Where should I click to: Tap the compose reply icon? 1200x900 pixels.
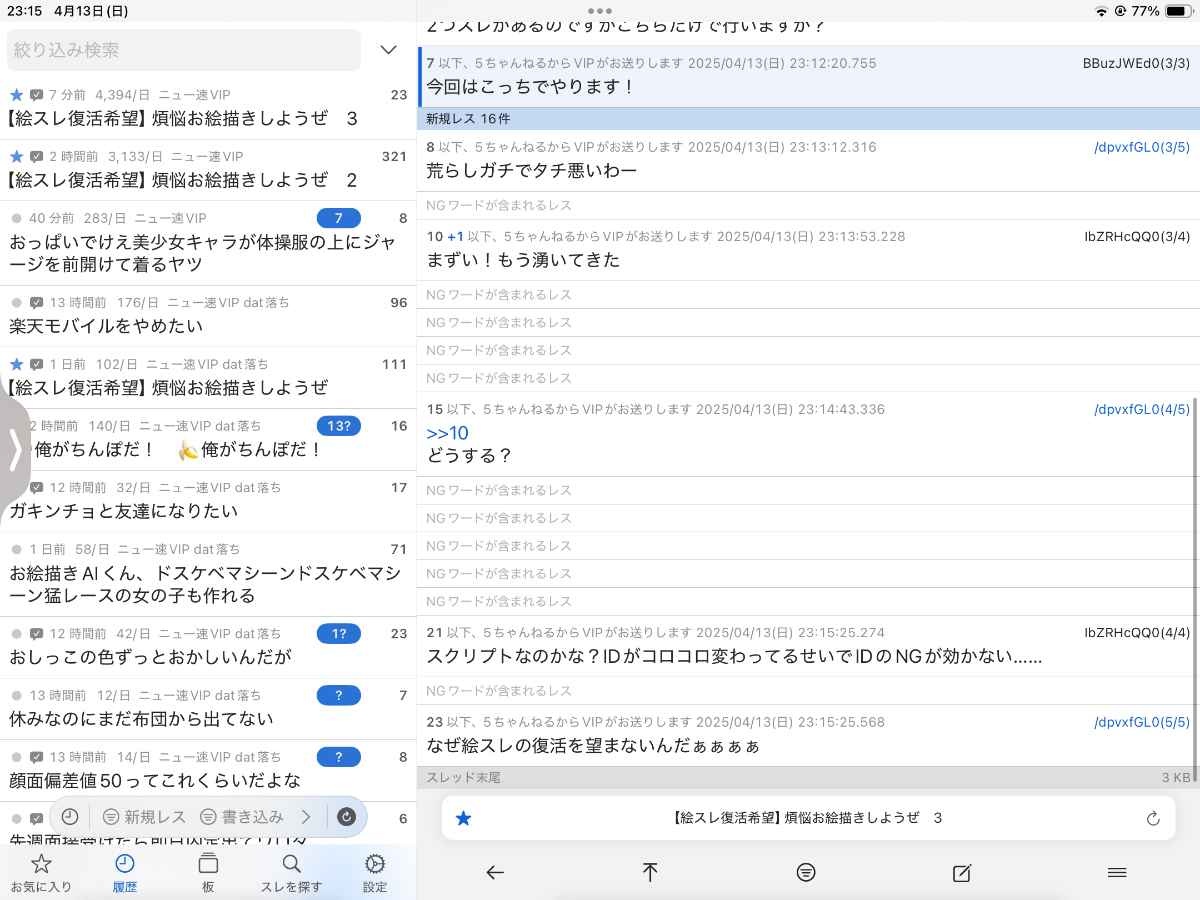[x=962, y=873]
